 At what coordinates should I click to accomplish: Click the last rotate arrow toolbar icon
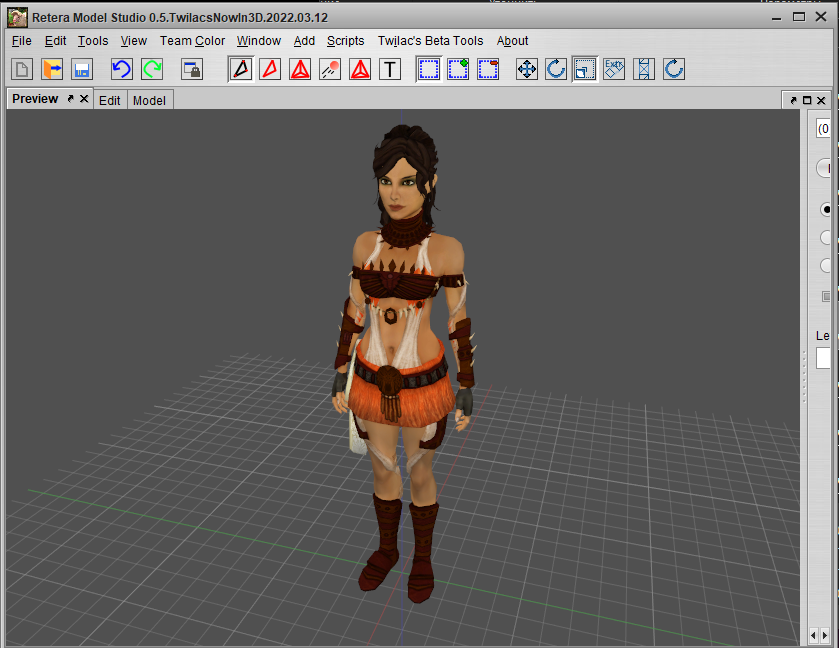click(x=674, y=70)
